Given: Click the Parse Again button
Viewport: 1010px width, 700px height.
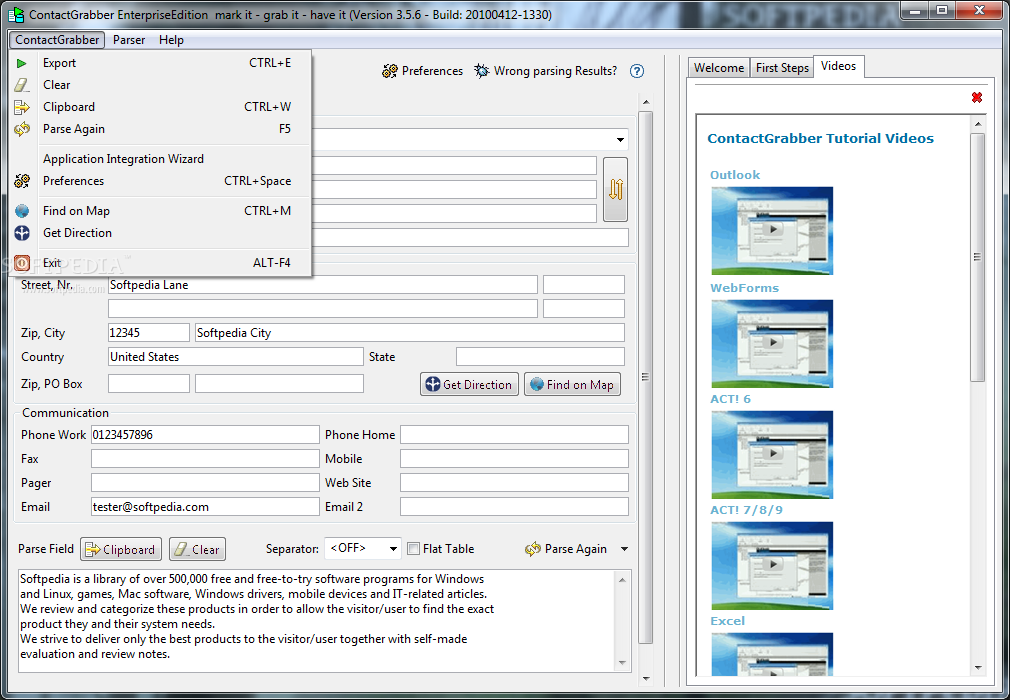Looking at the screenshot, I should click(566, 549).
